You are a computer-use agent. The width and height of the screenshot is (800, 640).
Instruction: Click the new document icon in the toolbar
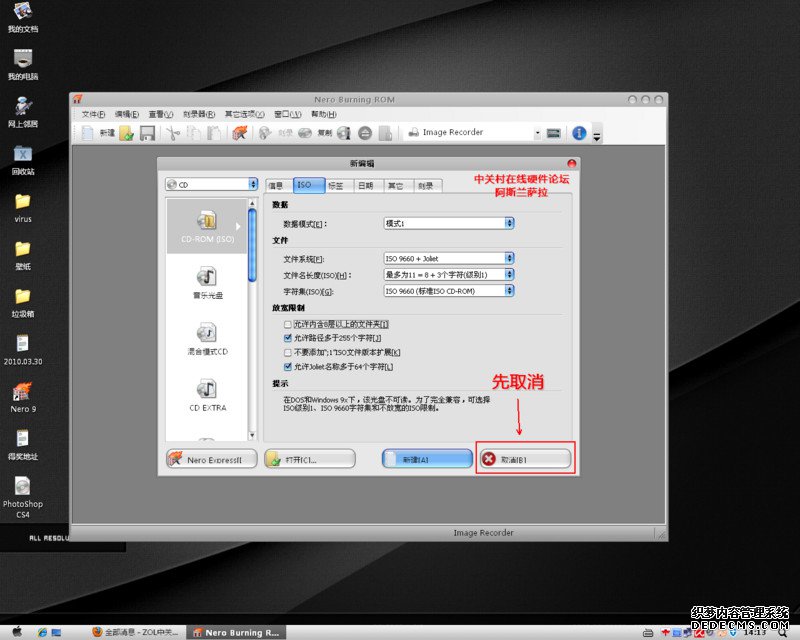pos(87,133)
